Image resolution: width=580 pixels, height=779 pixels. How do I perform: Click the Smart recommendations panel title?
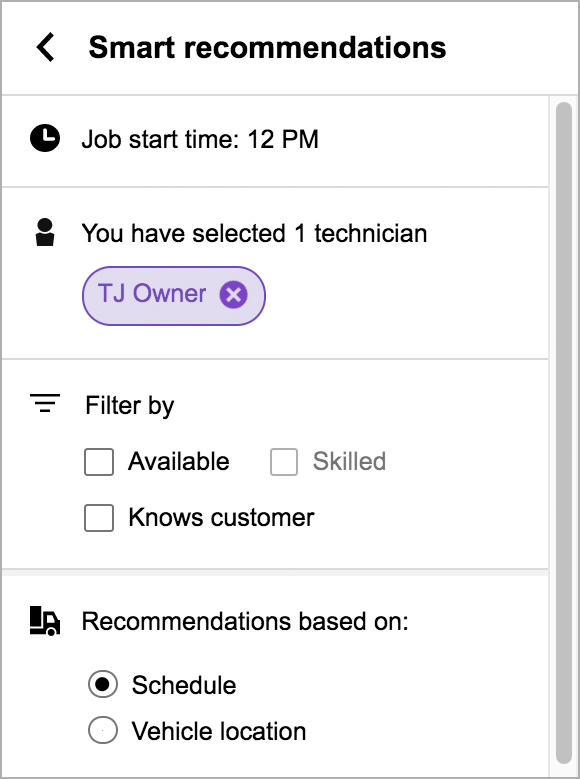pyautogui.click(x=267, y=48)
